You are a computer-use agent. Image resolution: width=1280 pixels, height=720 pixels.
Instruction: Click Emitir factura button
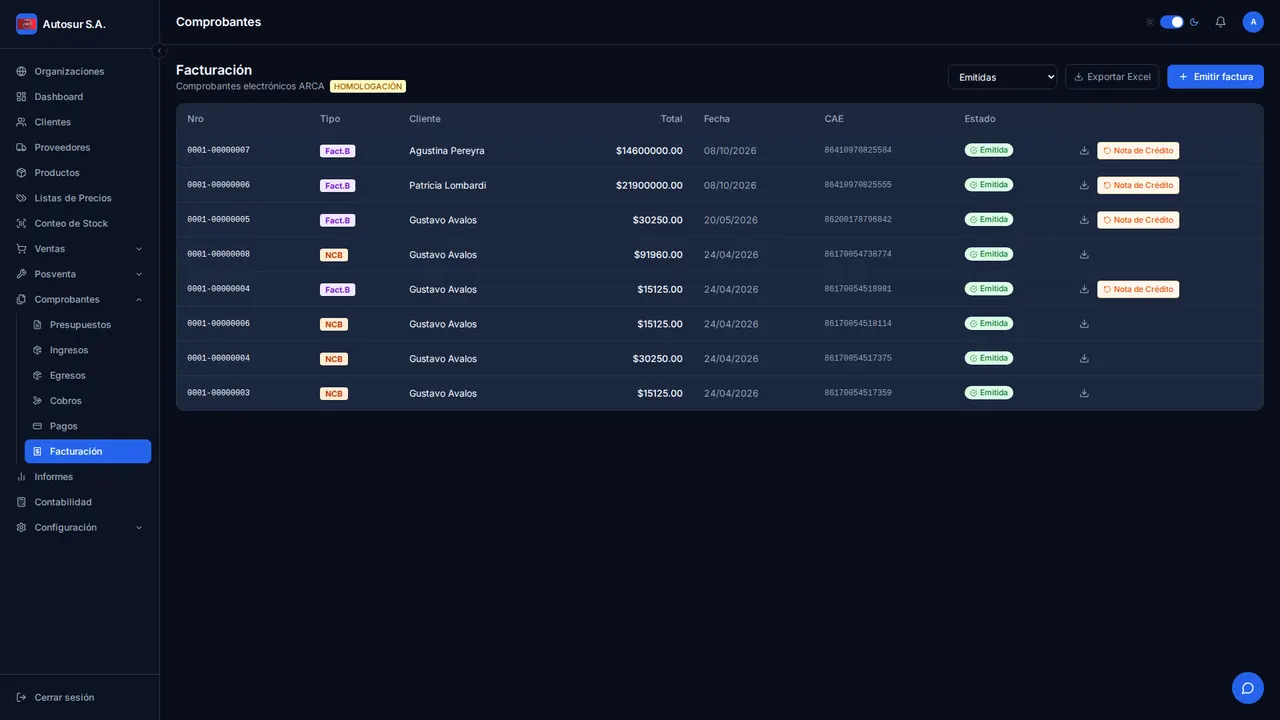1215,77
